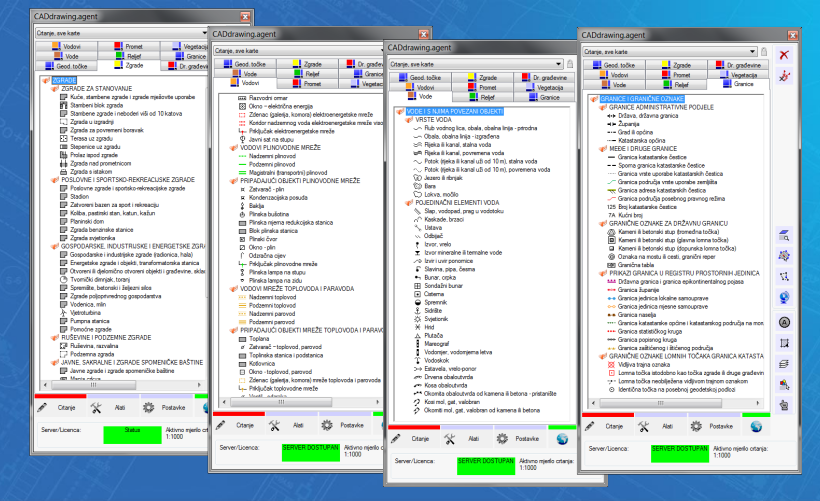Viewport: 820px width, 501px height.
Task: Click the blue globe icon in the right toolbar
Action: [784, 298]
